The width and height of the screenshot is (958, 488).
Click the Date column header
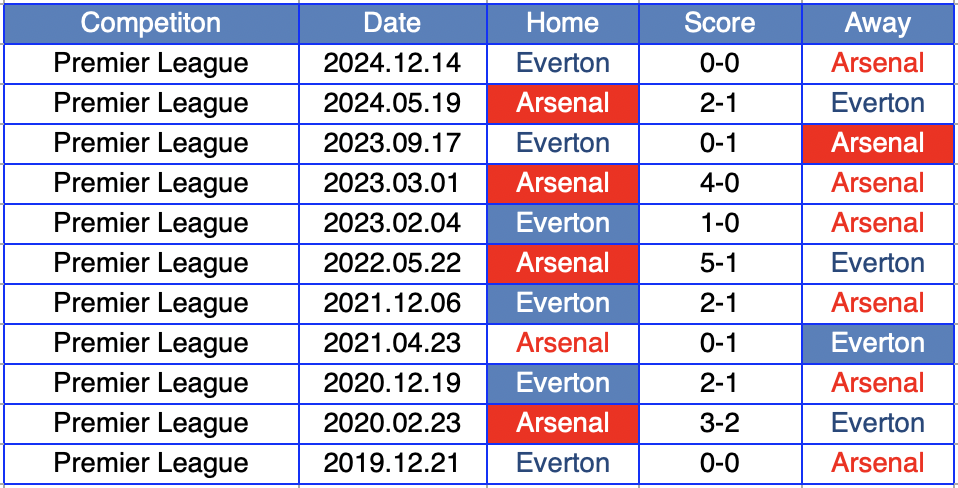392,23
